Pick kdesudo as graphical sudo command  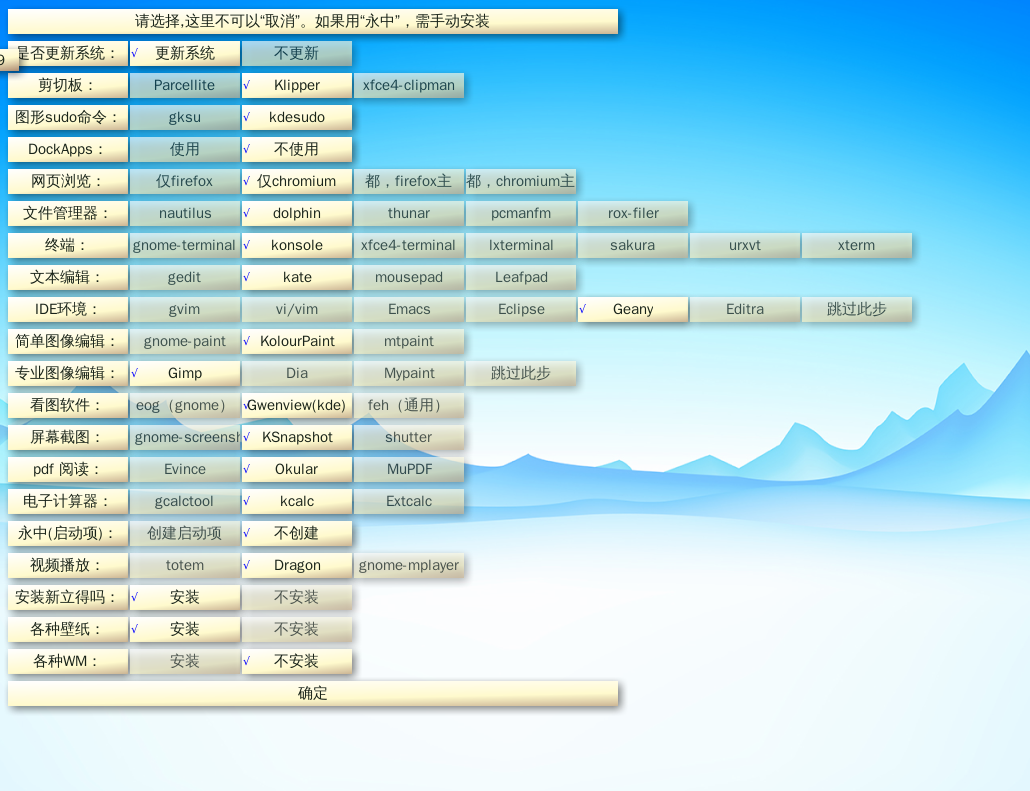tap(297, 118)
